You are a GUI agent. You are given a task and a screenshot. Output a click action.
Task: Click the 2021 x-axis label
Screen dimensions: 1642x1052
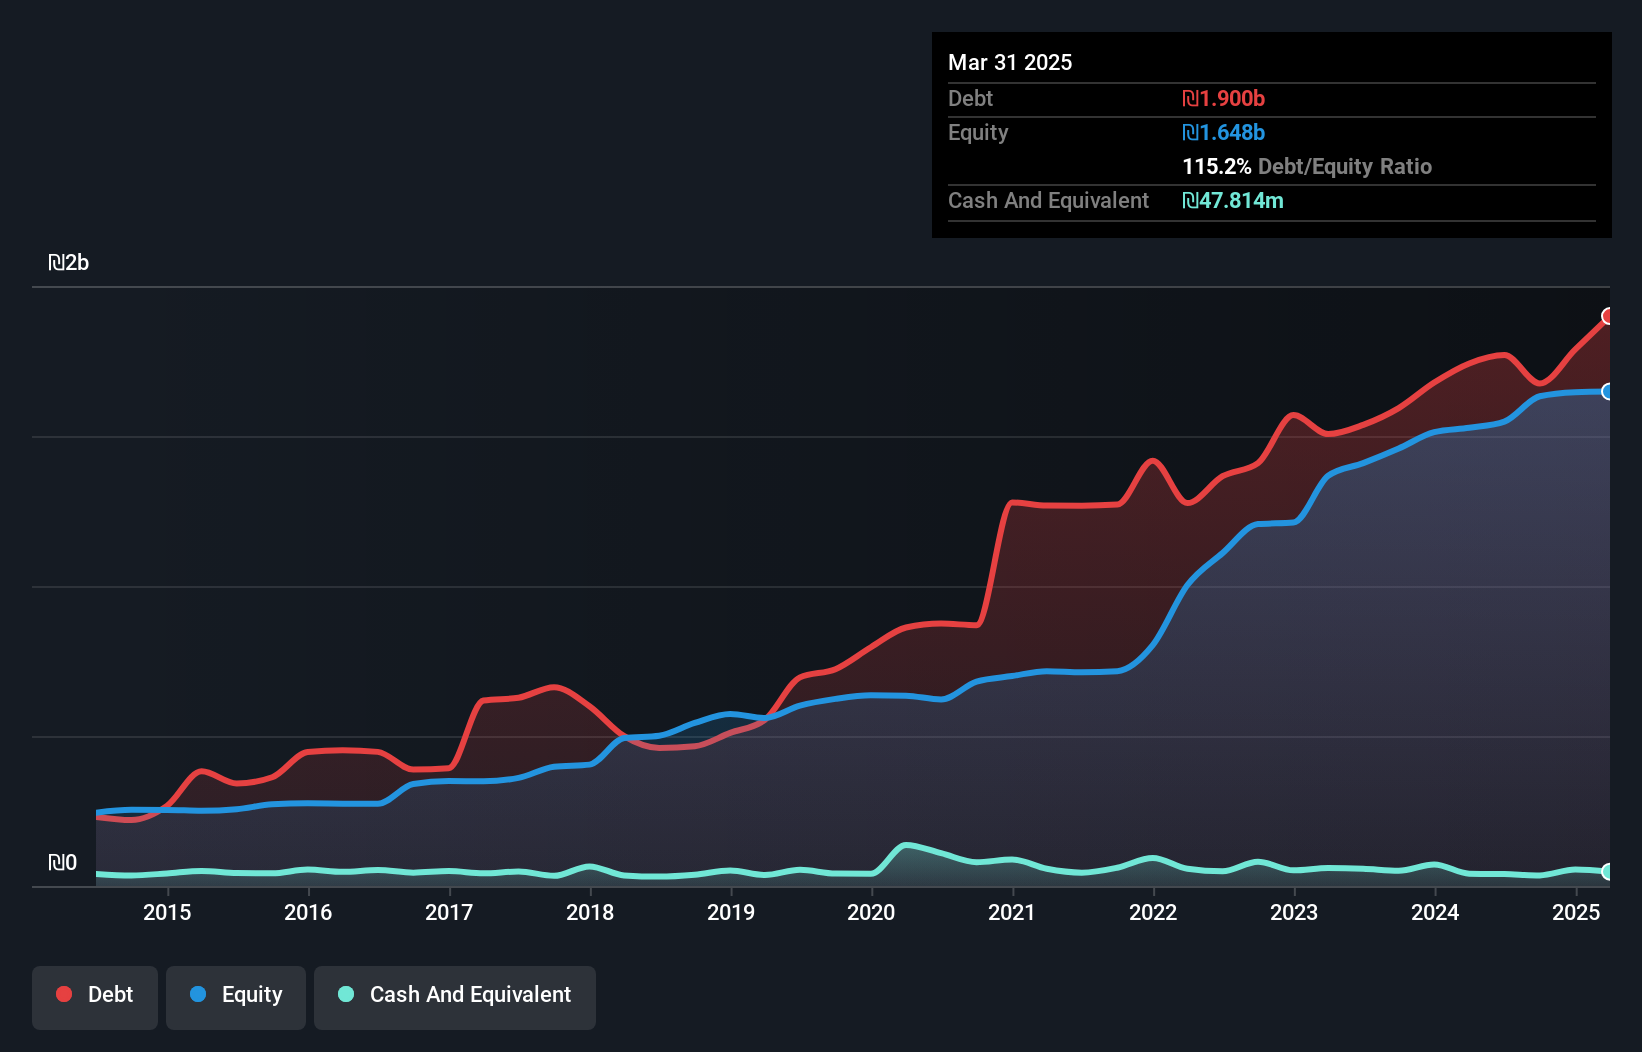tap(1012, 912)
